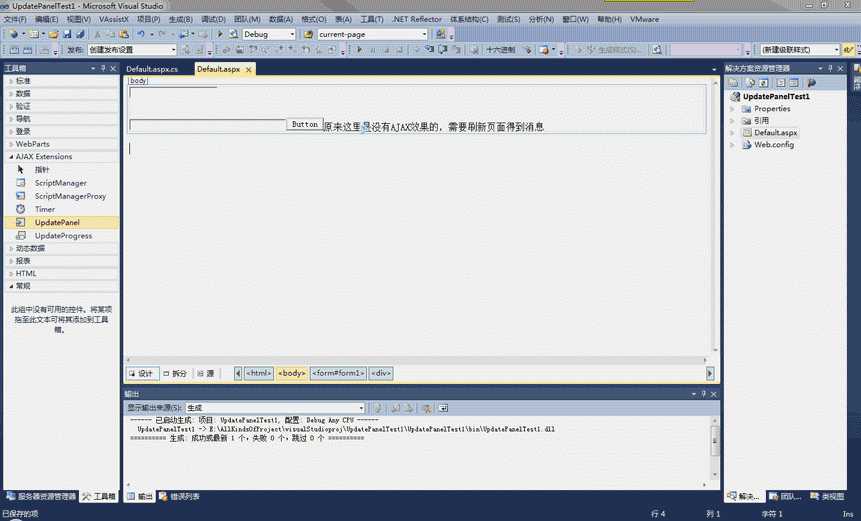The image size is (861, 521).
Task: Click Properties icon in Solution Explorer toolbar
Action: (733, 83)
